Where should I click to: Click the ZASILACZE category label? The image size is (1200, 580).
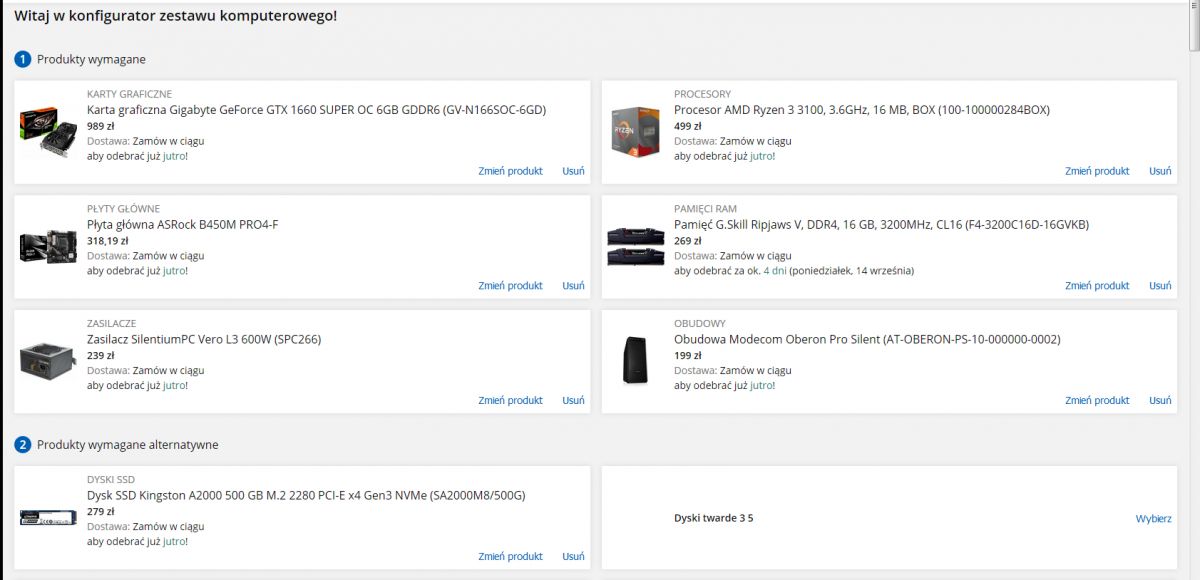(111, 324)
